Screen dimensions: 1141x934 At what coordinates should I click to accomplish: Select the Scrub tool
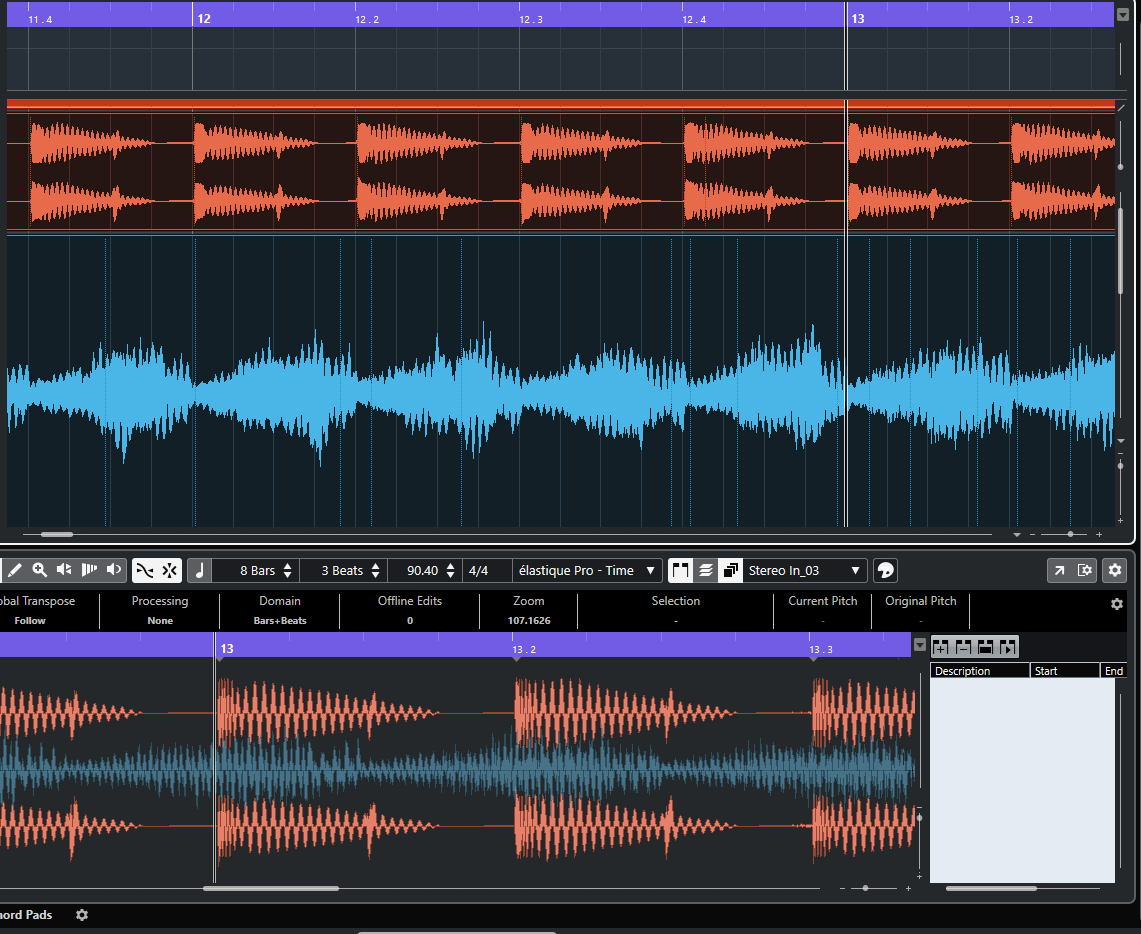(x=89, y=570)
